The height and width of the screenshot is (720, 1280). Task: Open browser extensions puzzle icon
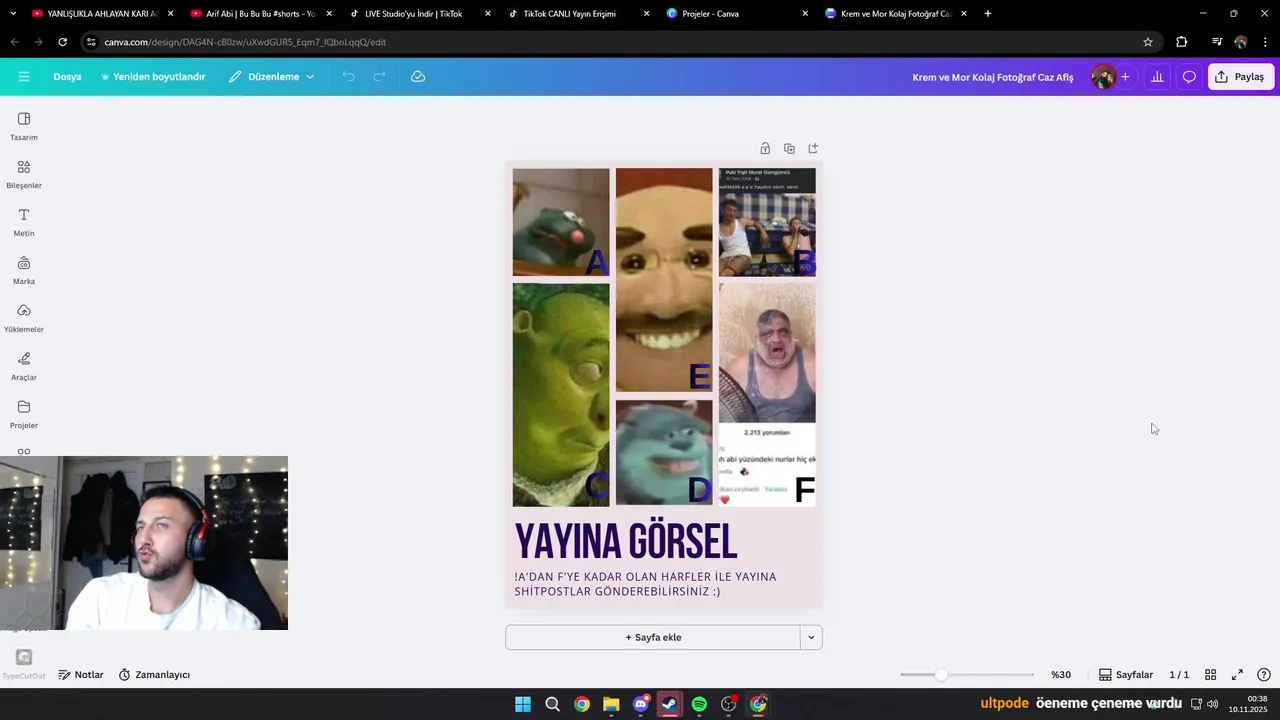[1182, 42]
